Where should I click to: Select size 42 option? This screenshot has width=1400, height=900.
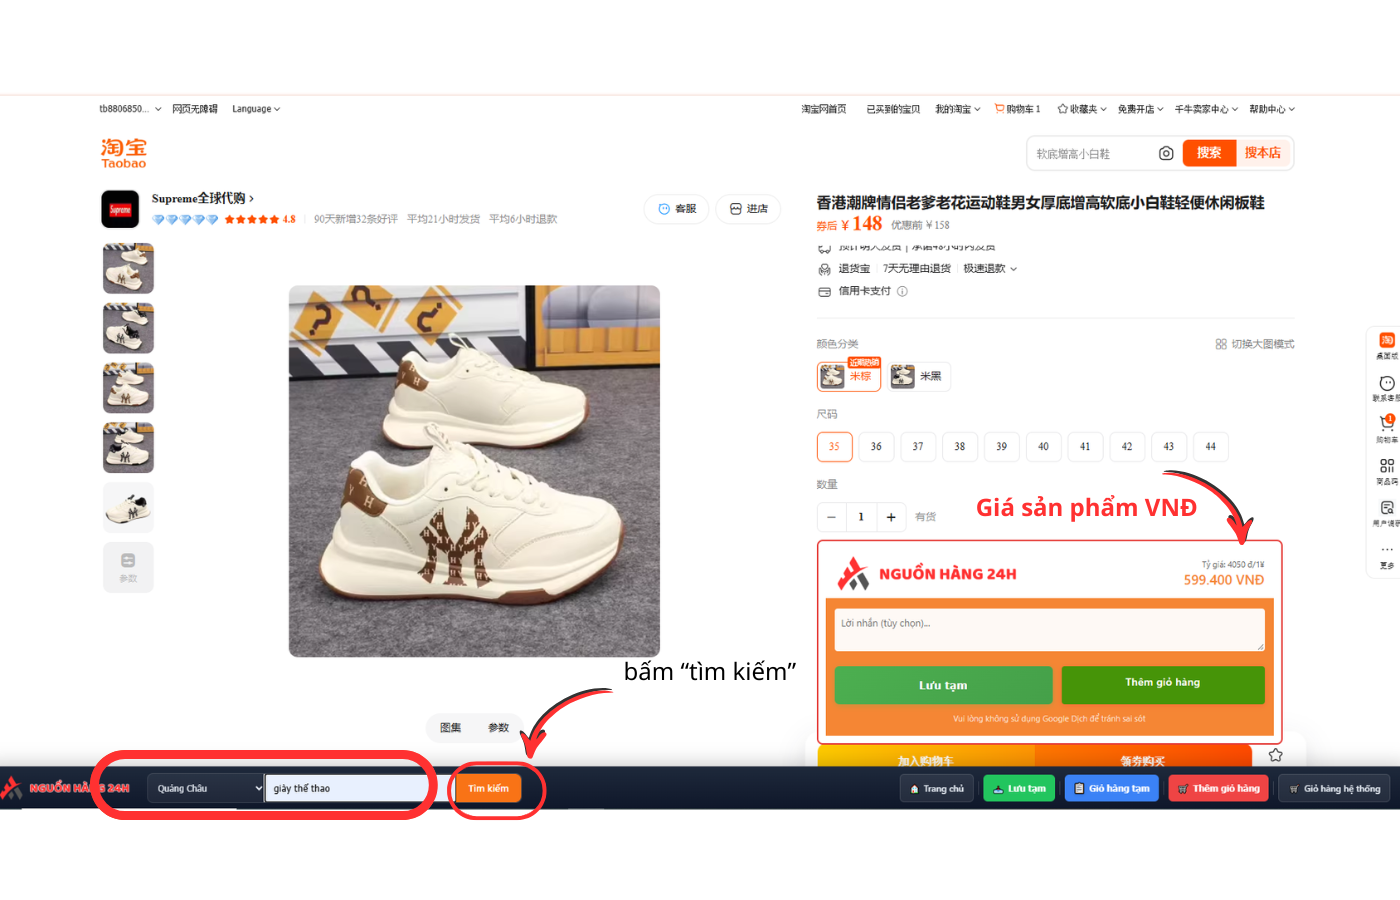(1126, 447)
